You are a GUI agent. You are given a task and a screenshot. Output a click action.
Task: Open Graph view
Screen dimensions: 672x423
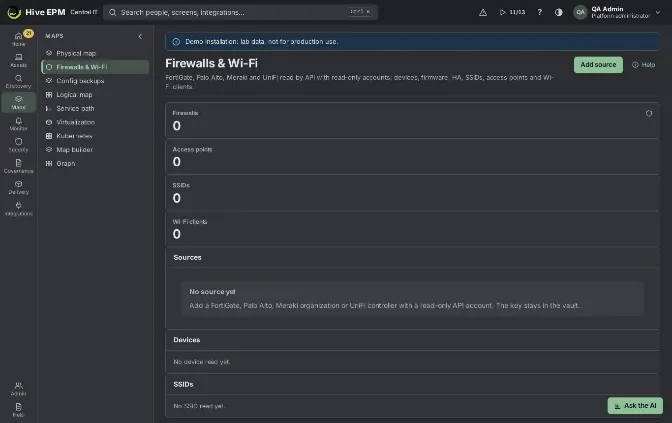coord(95,163)
